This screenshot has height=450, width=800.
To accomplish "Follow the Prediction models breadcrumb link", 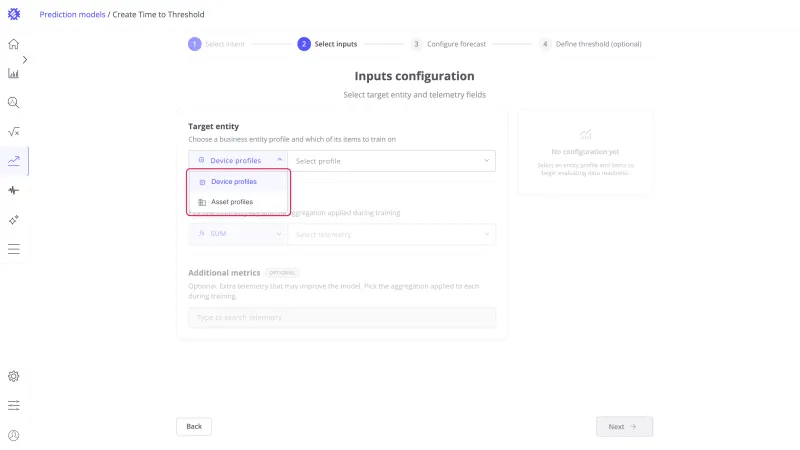I will coord(72,14).
